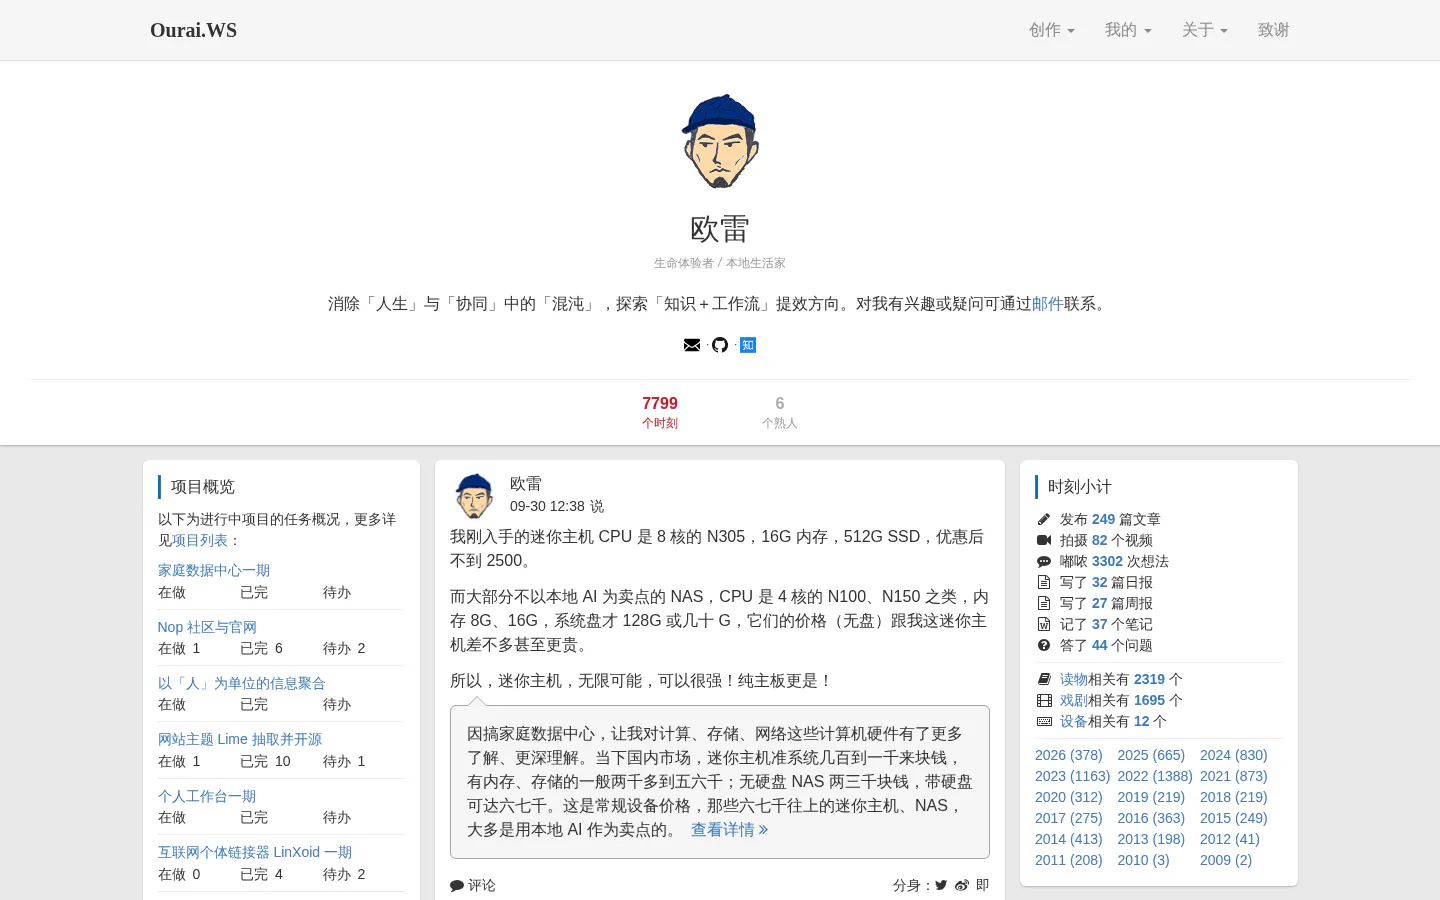Open 以「人」为单位的信息聚合 project
Screen dimensions: 1440x900
(x=242, y=683)
